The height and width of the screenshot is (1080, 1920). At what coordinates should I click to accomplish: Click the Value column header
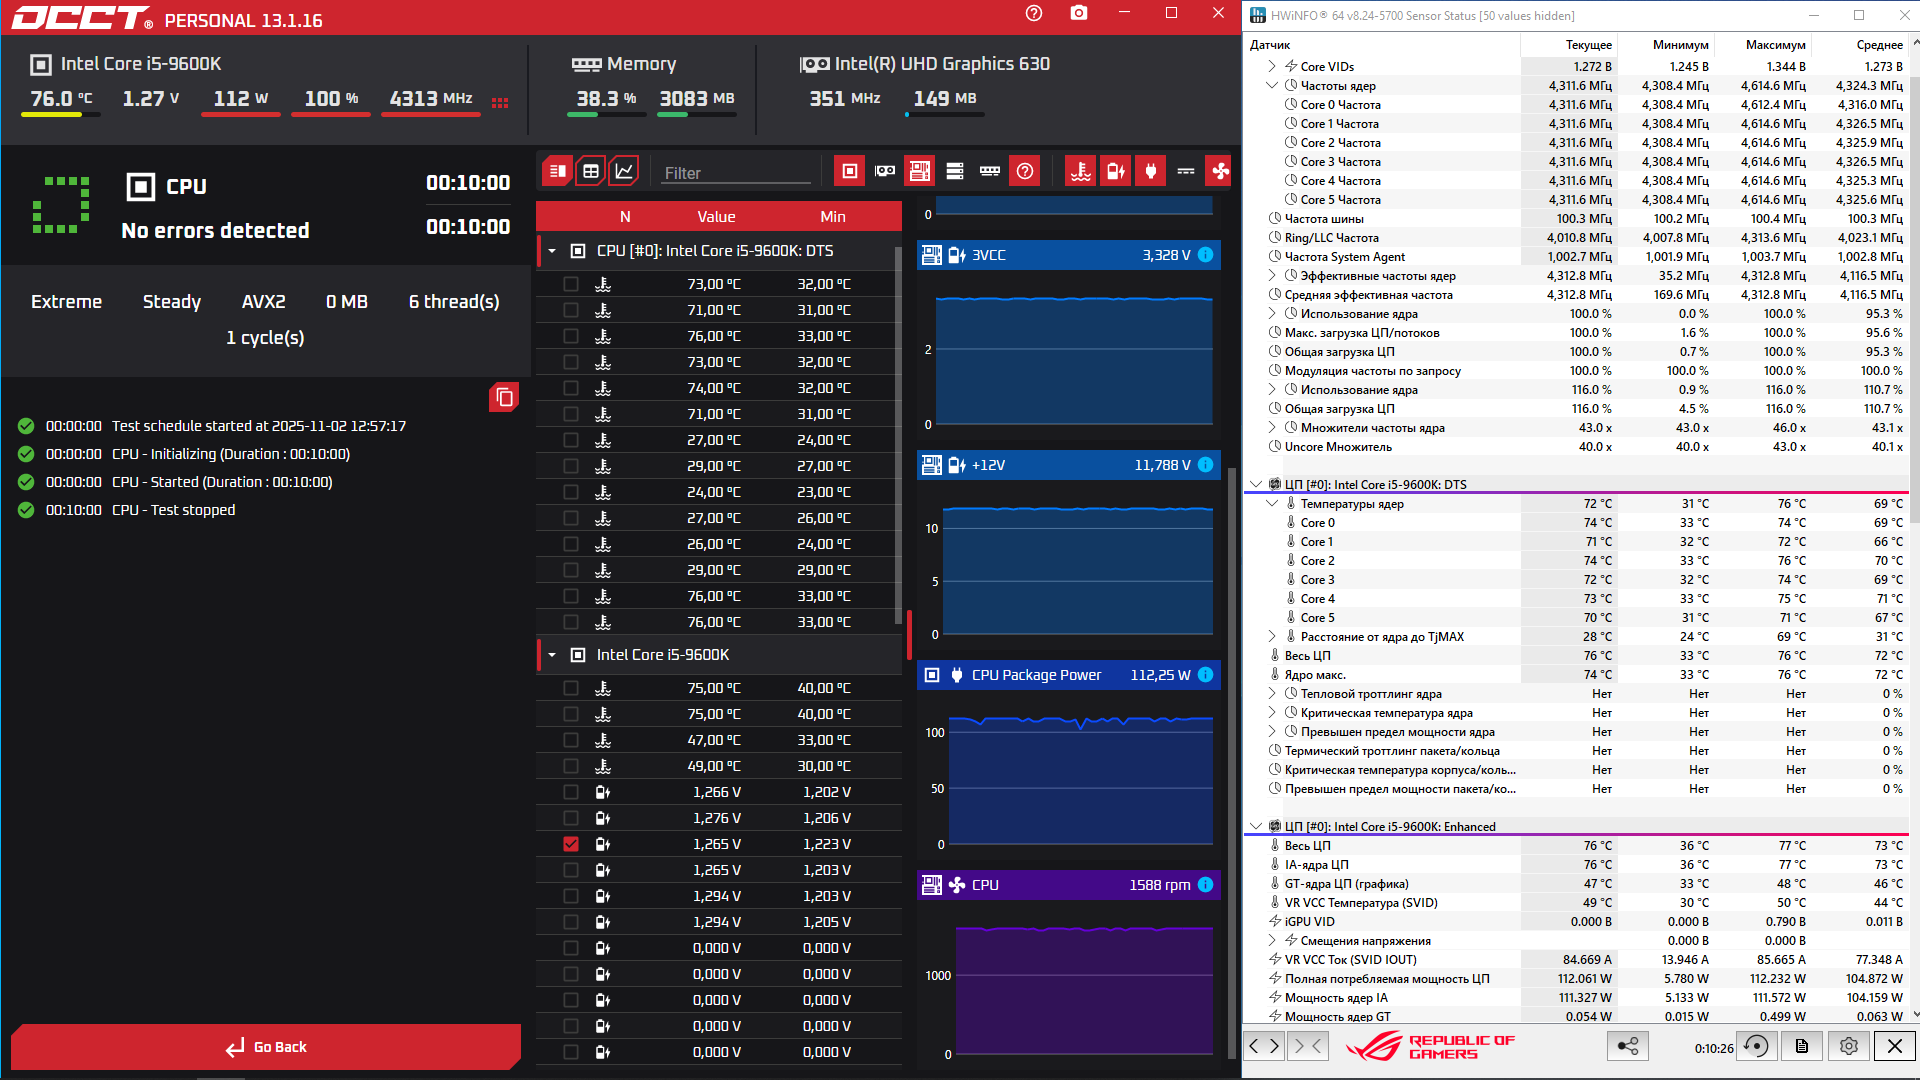pyautogui.click(x=716, y=217)
